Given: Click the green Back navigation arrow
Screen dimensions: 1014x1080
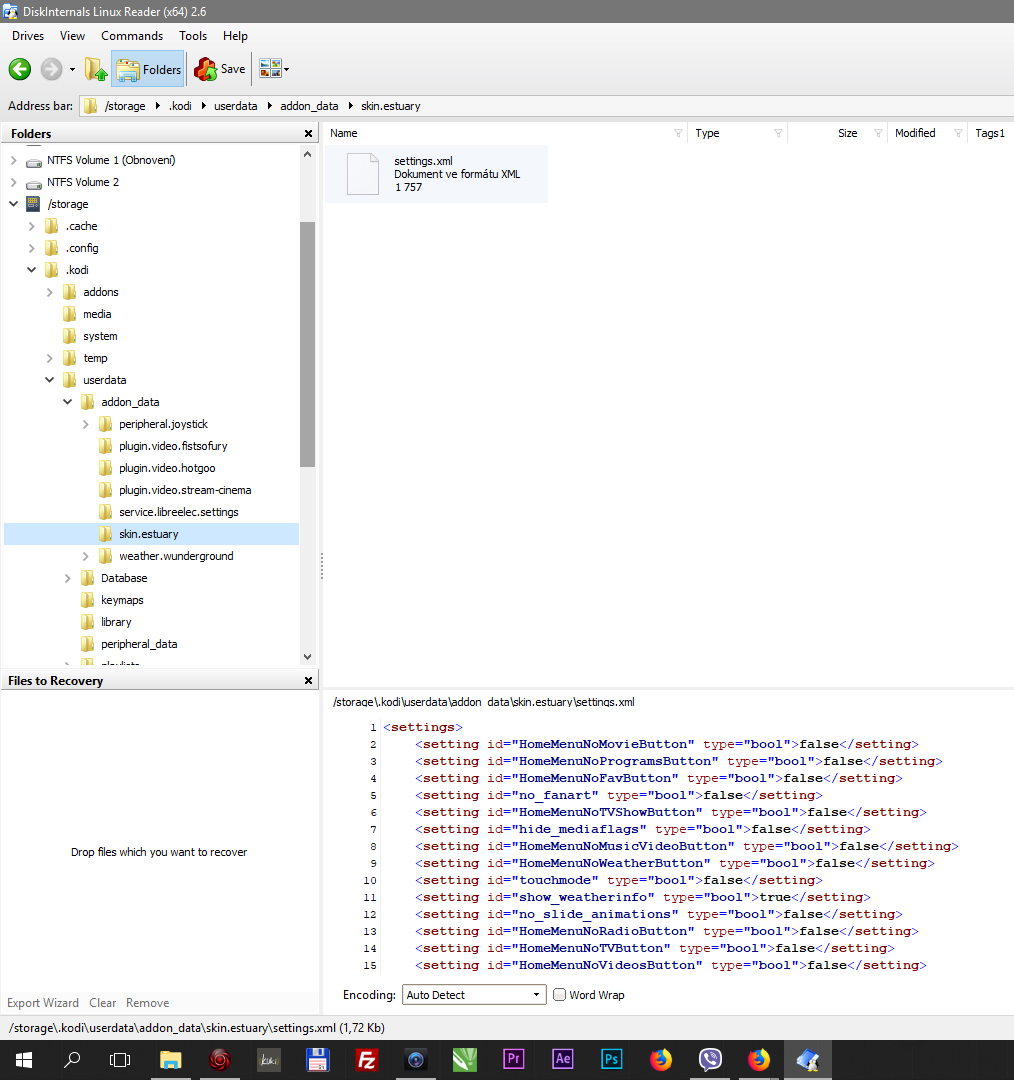Looking at the screenshot, I should pos(20,69).
